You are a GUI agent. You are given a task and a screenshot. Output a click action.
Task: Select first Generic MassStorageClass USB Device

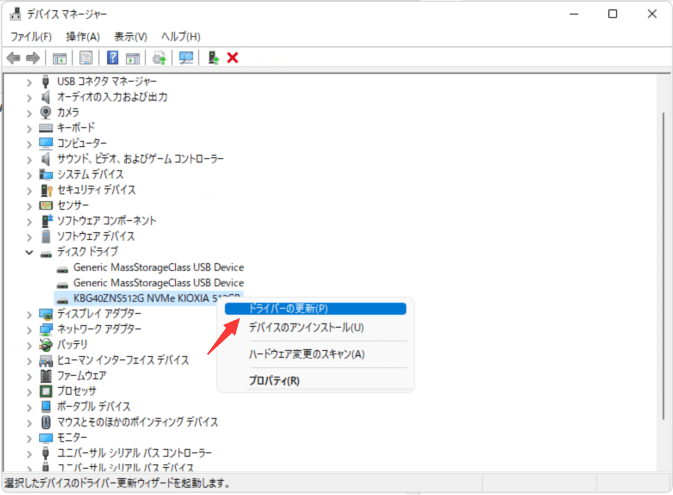pyautogui.click(x=158, y=267)
